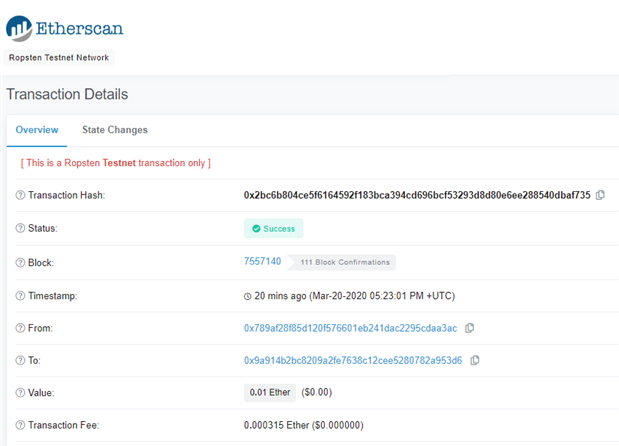Click help icon beside Transaction Hash

coord(20,195)
